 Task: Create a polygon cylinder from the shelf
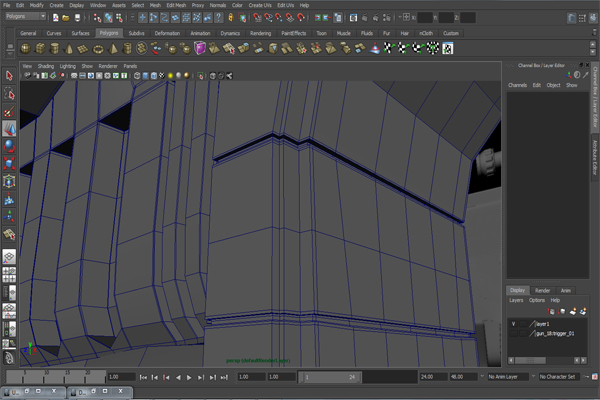coord(54,49)
